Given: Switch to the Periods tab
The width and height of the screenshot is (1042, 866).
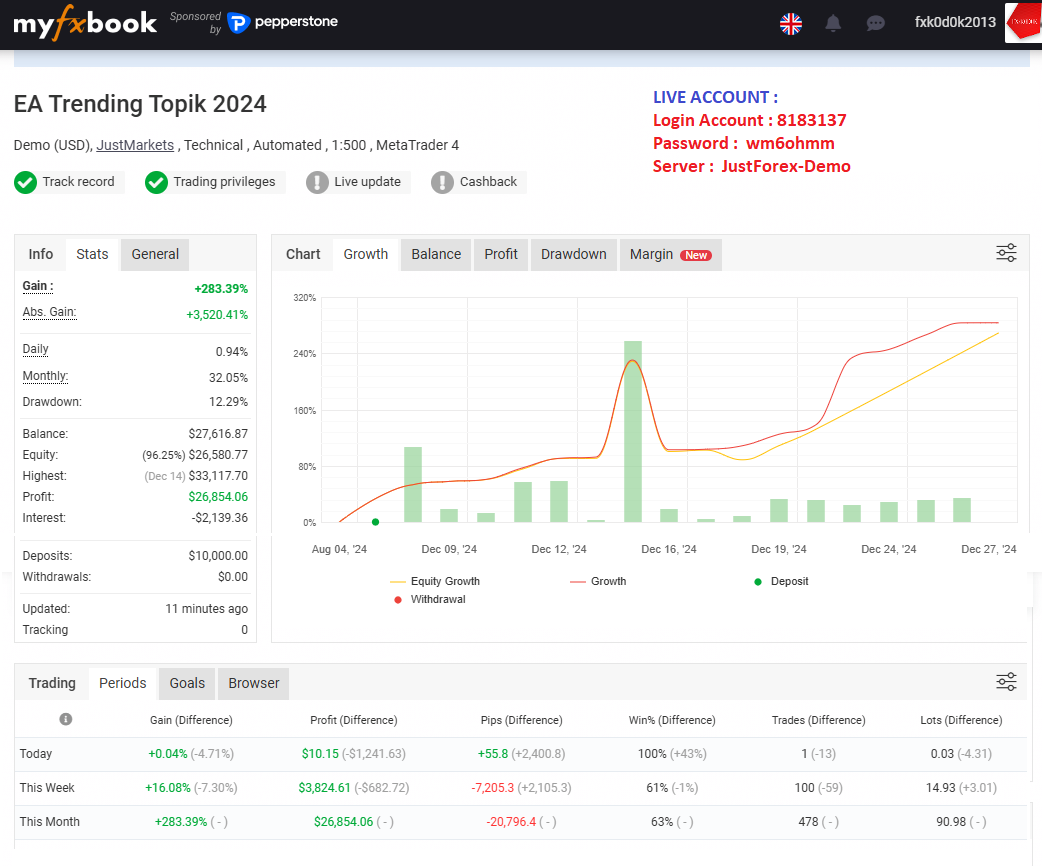Looking at the screenshot, I should (x=122, y=683).
